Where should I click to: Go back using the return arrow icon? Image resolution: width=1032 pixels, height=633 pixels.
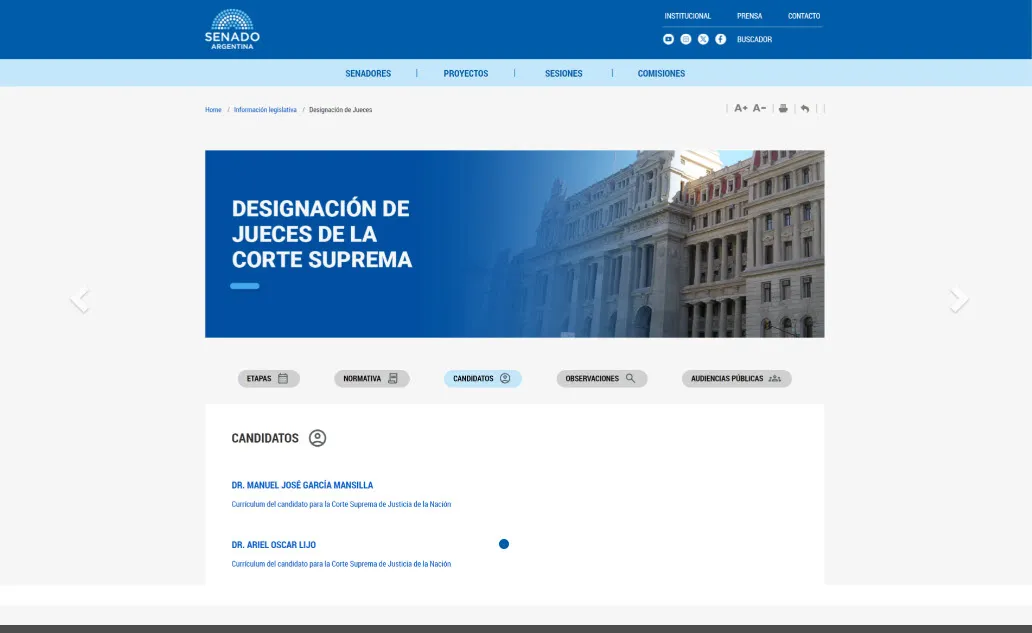coord(805,108)
